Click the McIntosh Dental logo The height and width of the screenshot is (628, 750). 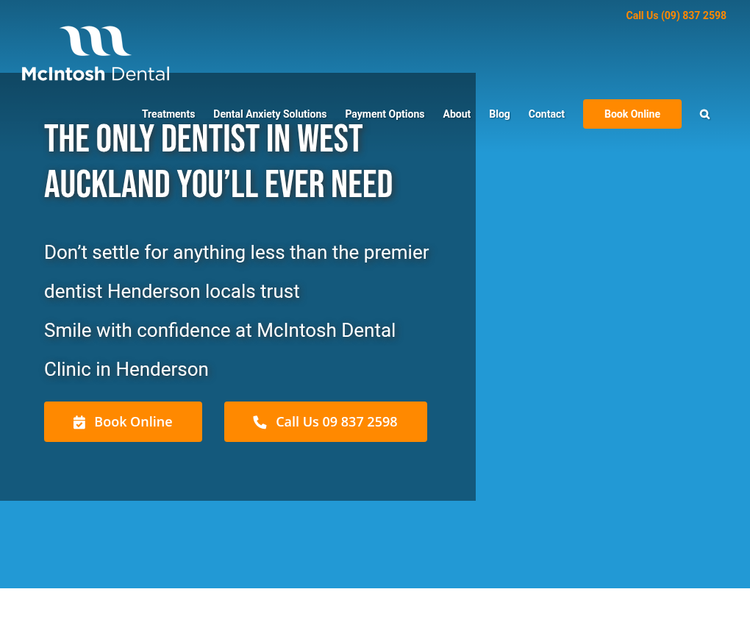[x=96, y=54]
